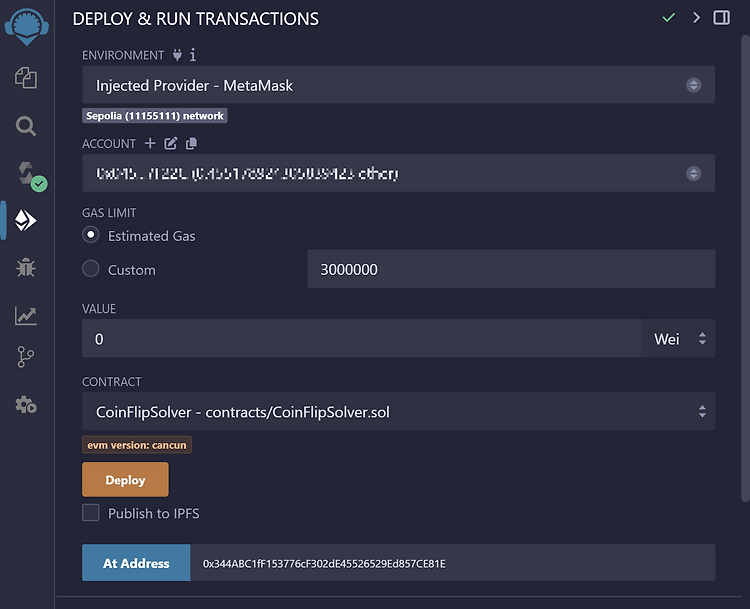The width and height of the screenshot is (750, 609).
Task: Click the plus icon beside ACCOUNT
Action: tap(150, 143)
